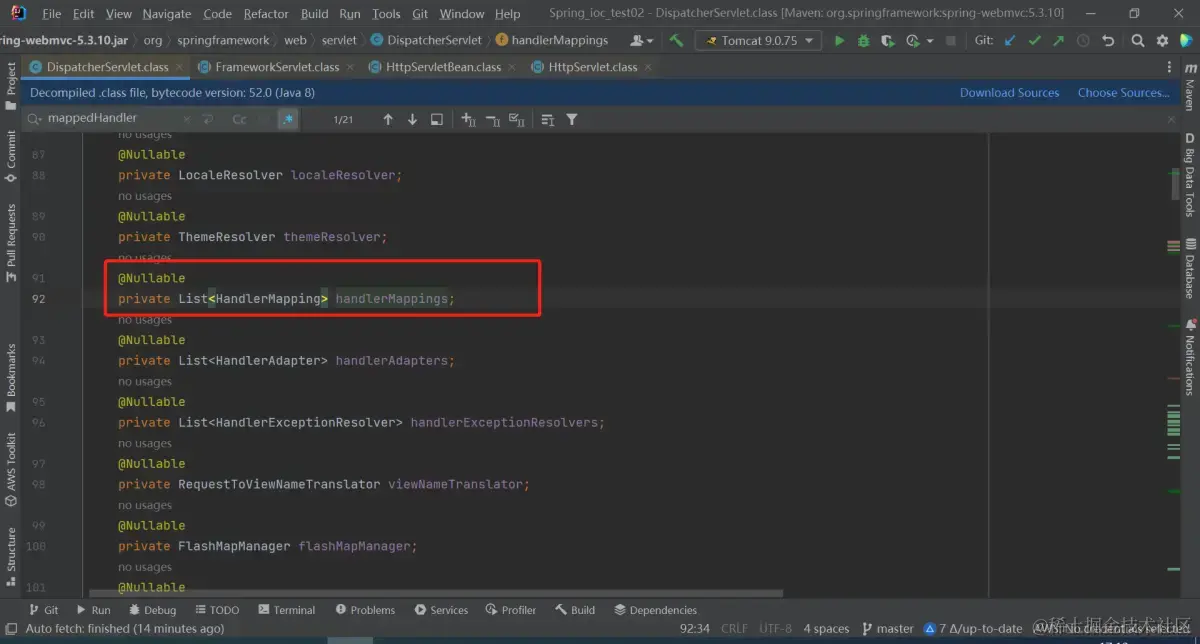This screenshot has width=1200, height=644.
Task: Run Tomcat with the green play icon
Action: point(839,41)
